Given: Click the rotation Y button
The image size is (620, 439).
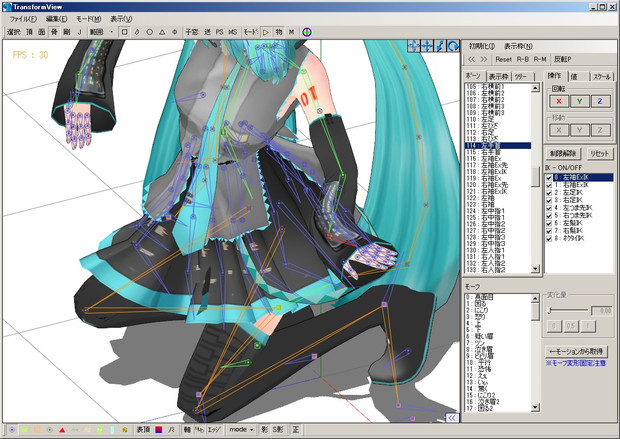Looking at the screenshot, I should [579, 101].
